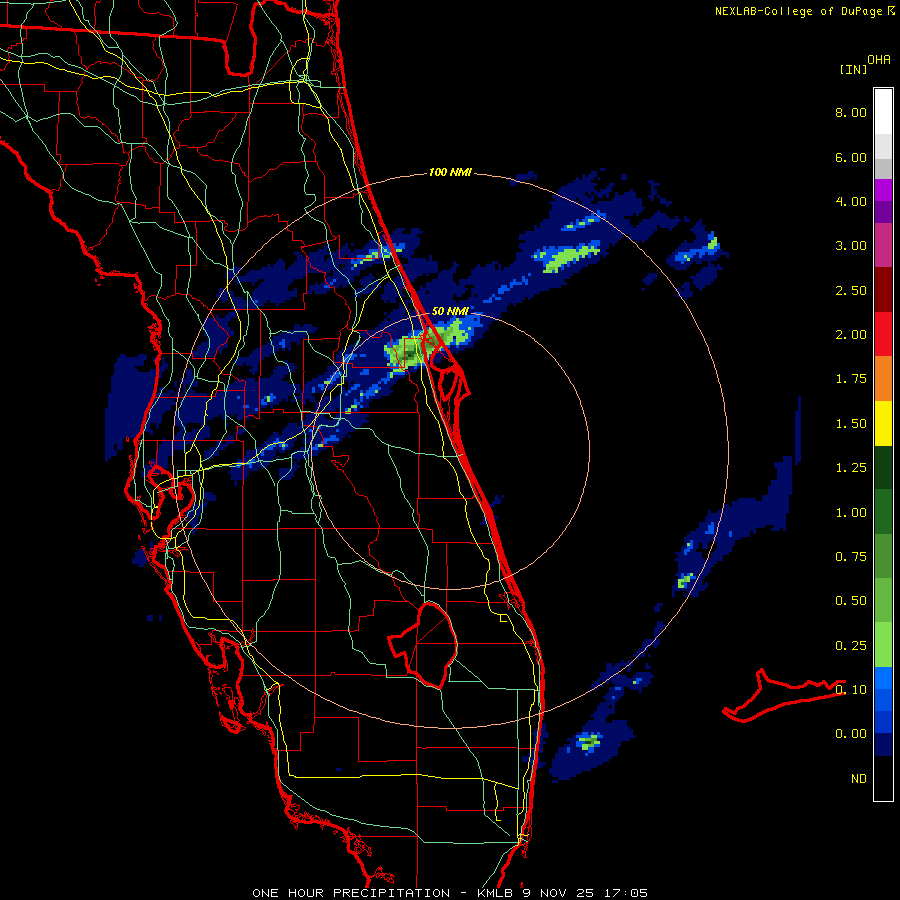Select the dark green 1.25 legend swatch
Screen dimensions: 900x900
[883, 468]
